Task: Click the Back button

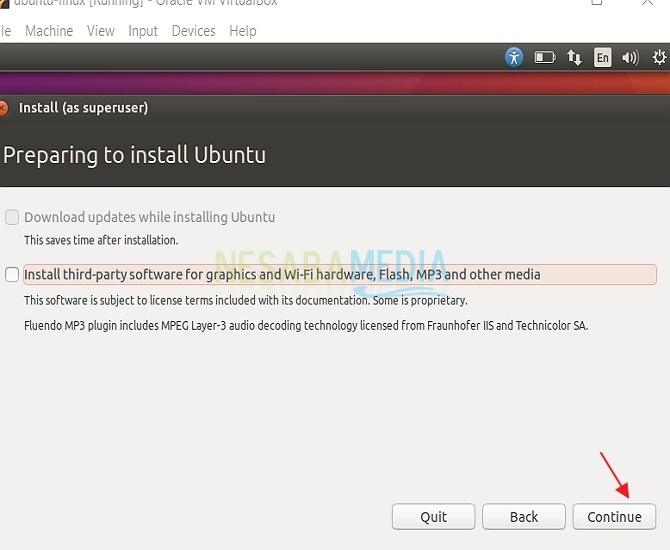Action: 524,517
